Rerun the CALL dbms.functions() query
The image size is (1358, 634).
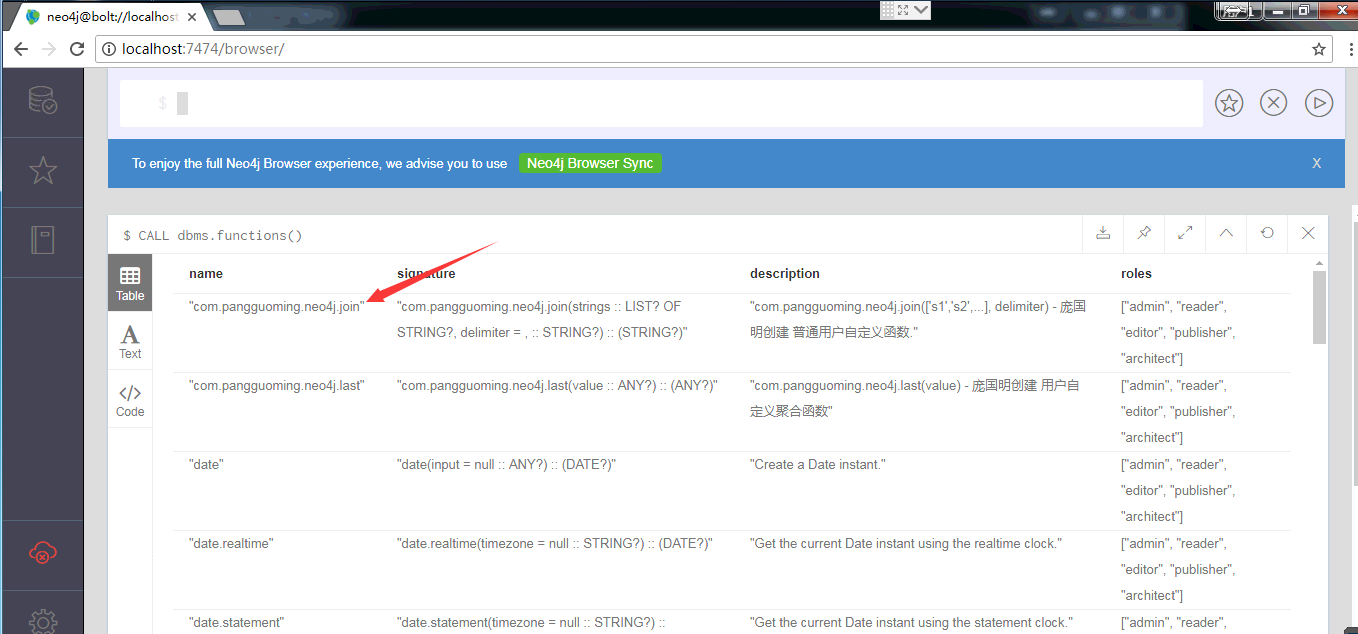[x=1267, y=233]
